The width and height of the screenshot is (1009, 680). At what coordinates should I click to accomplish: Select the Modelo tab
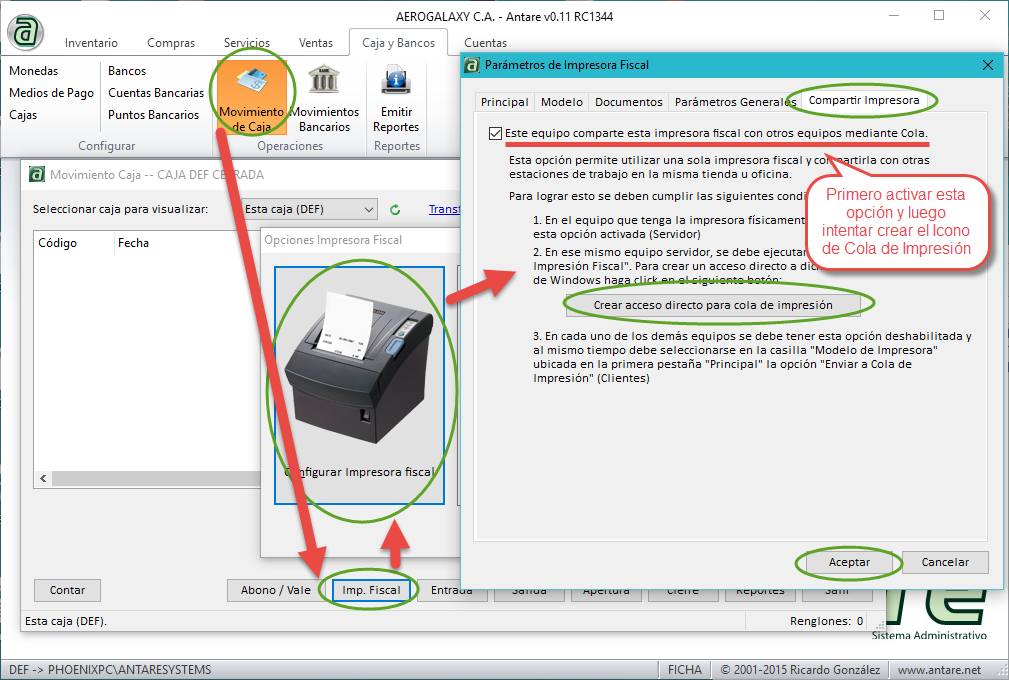[561, 102]
